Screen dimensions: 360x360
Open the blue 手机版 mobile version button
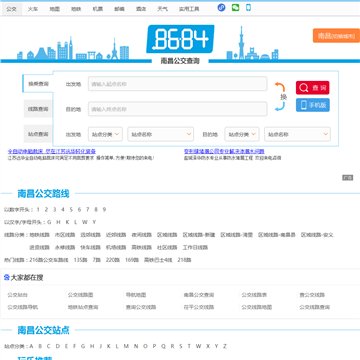point(313,105)
